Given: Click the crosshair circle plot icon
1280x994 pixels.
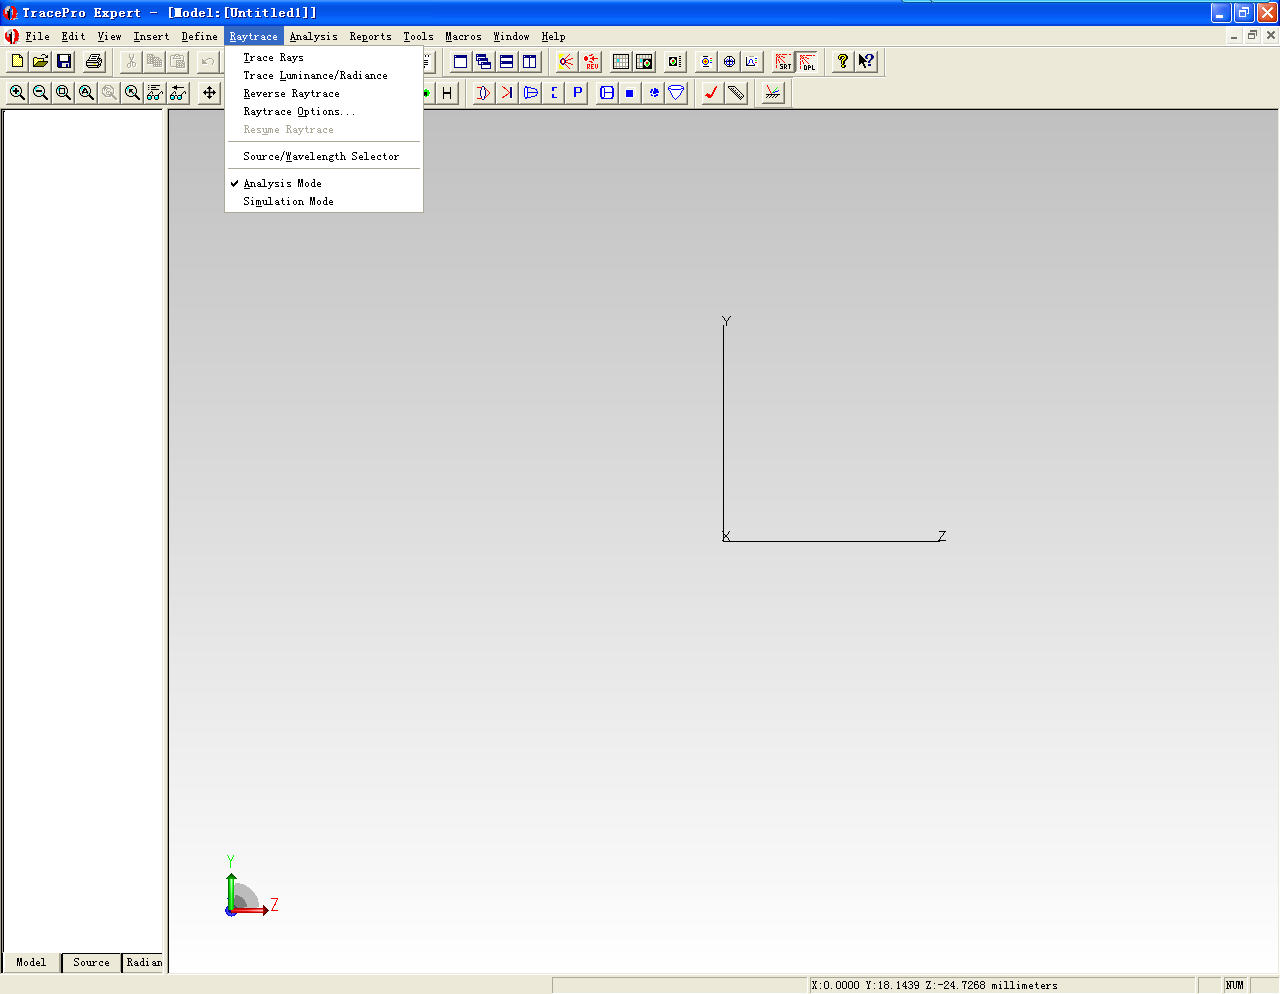Looking at the screenshot, I should pyautogui.click(x=729, y=62).
